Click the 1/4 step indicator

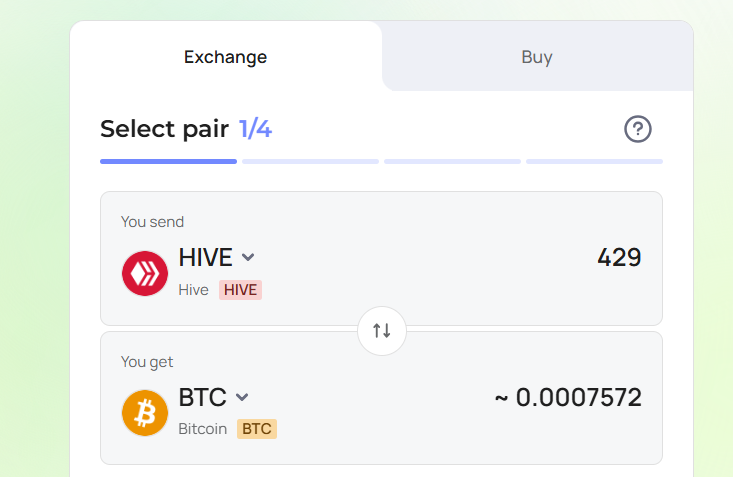tap(255, 129)
